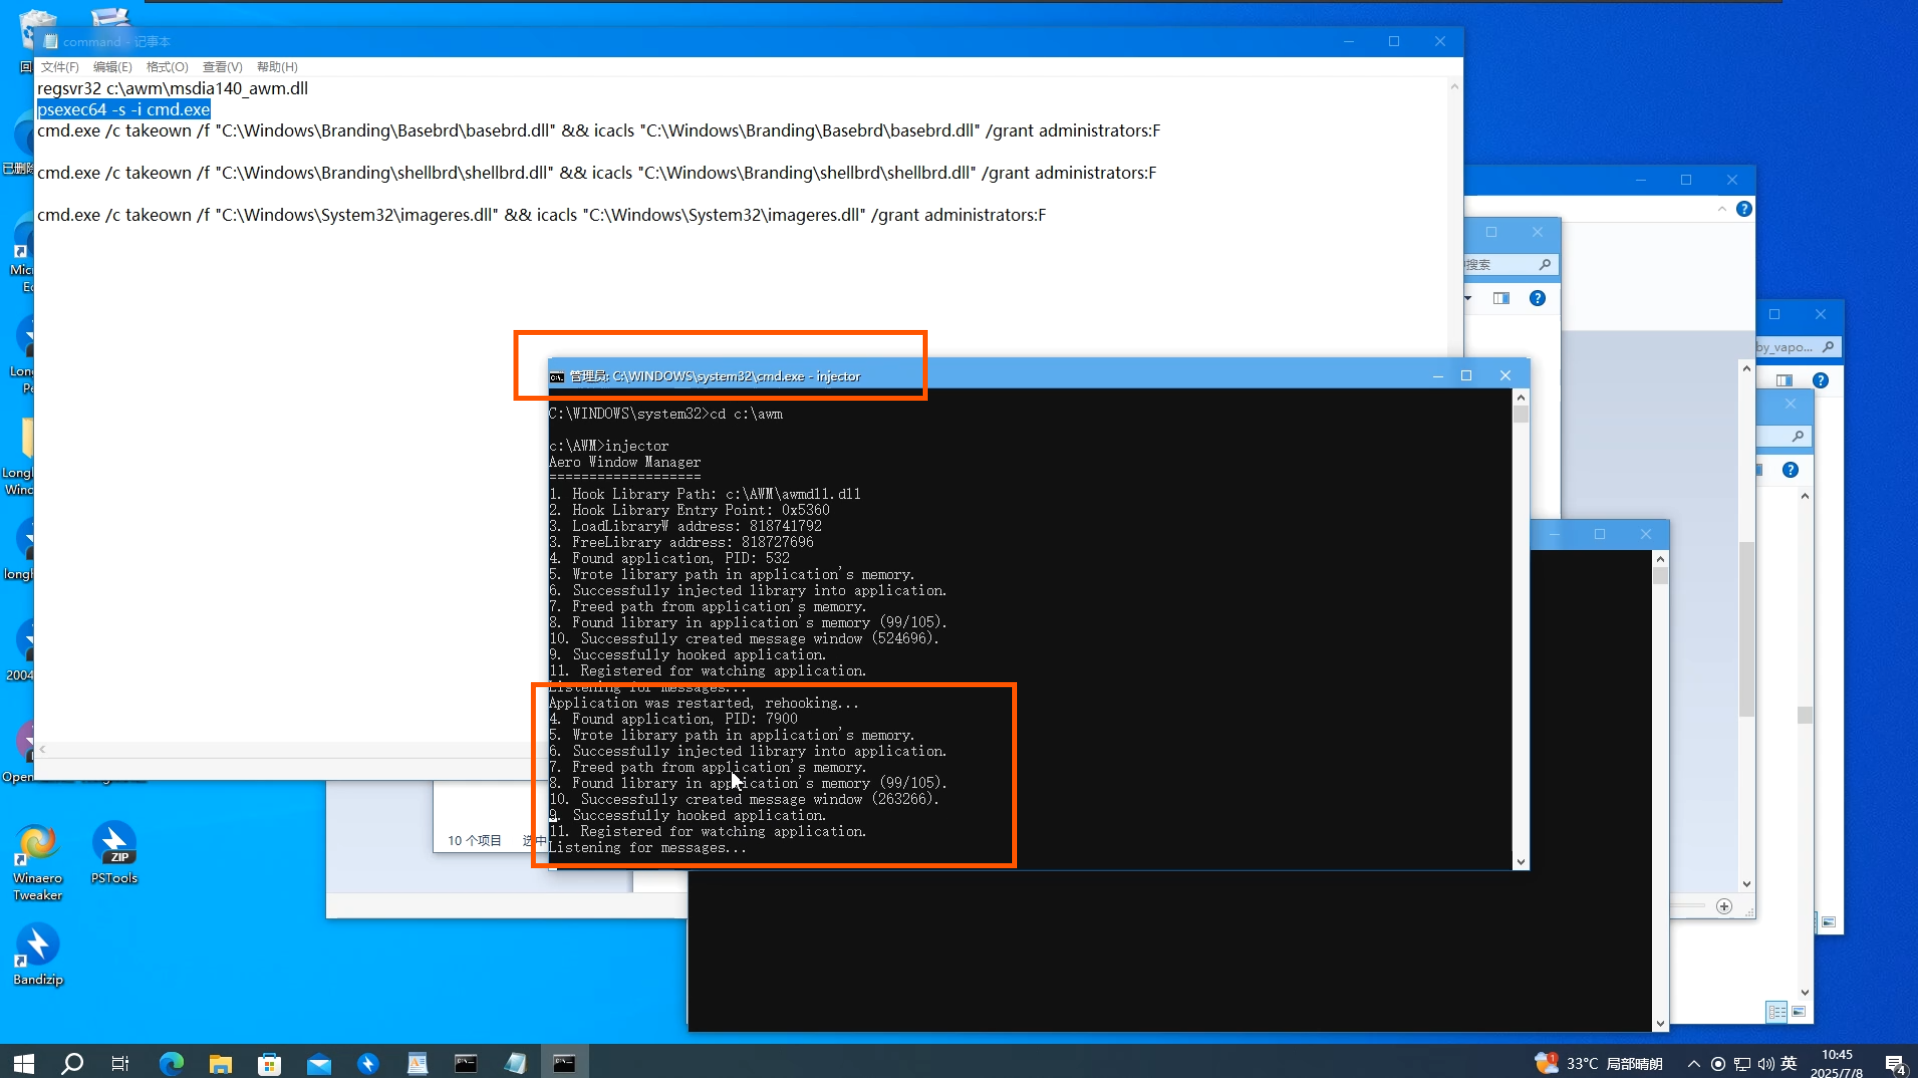Click the takeown basebrd.dll command line

(x=598, y=130)
